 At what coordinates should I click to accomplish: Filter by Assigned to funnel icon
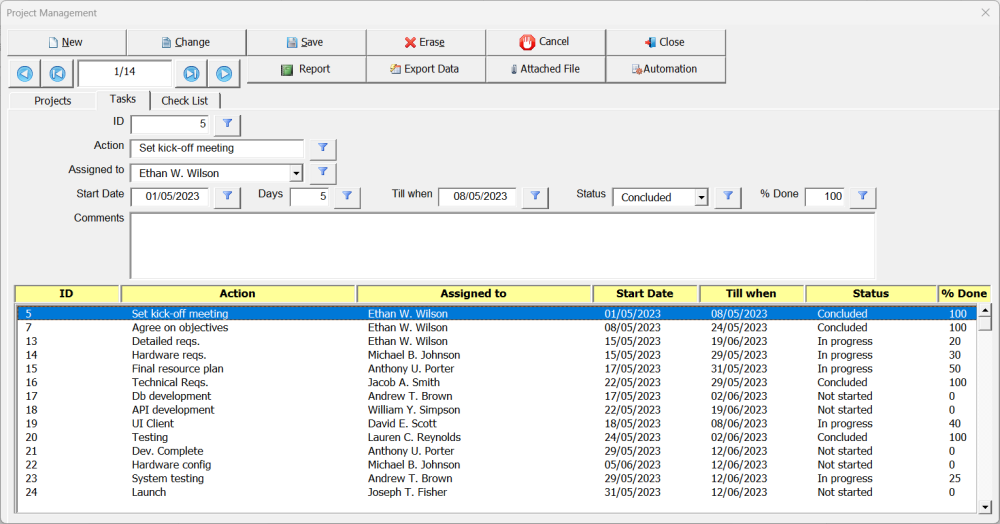tap(322, 173)
